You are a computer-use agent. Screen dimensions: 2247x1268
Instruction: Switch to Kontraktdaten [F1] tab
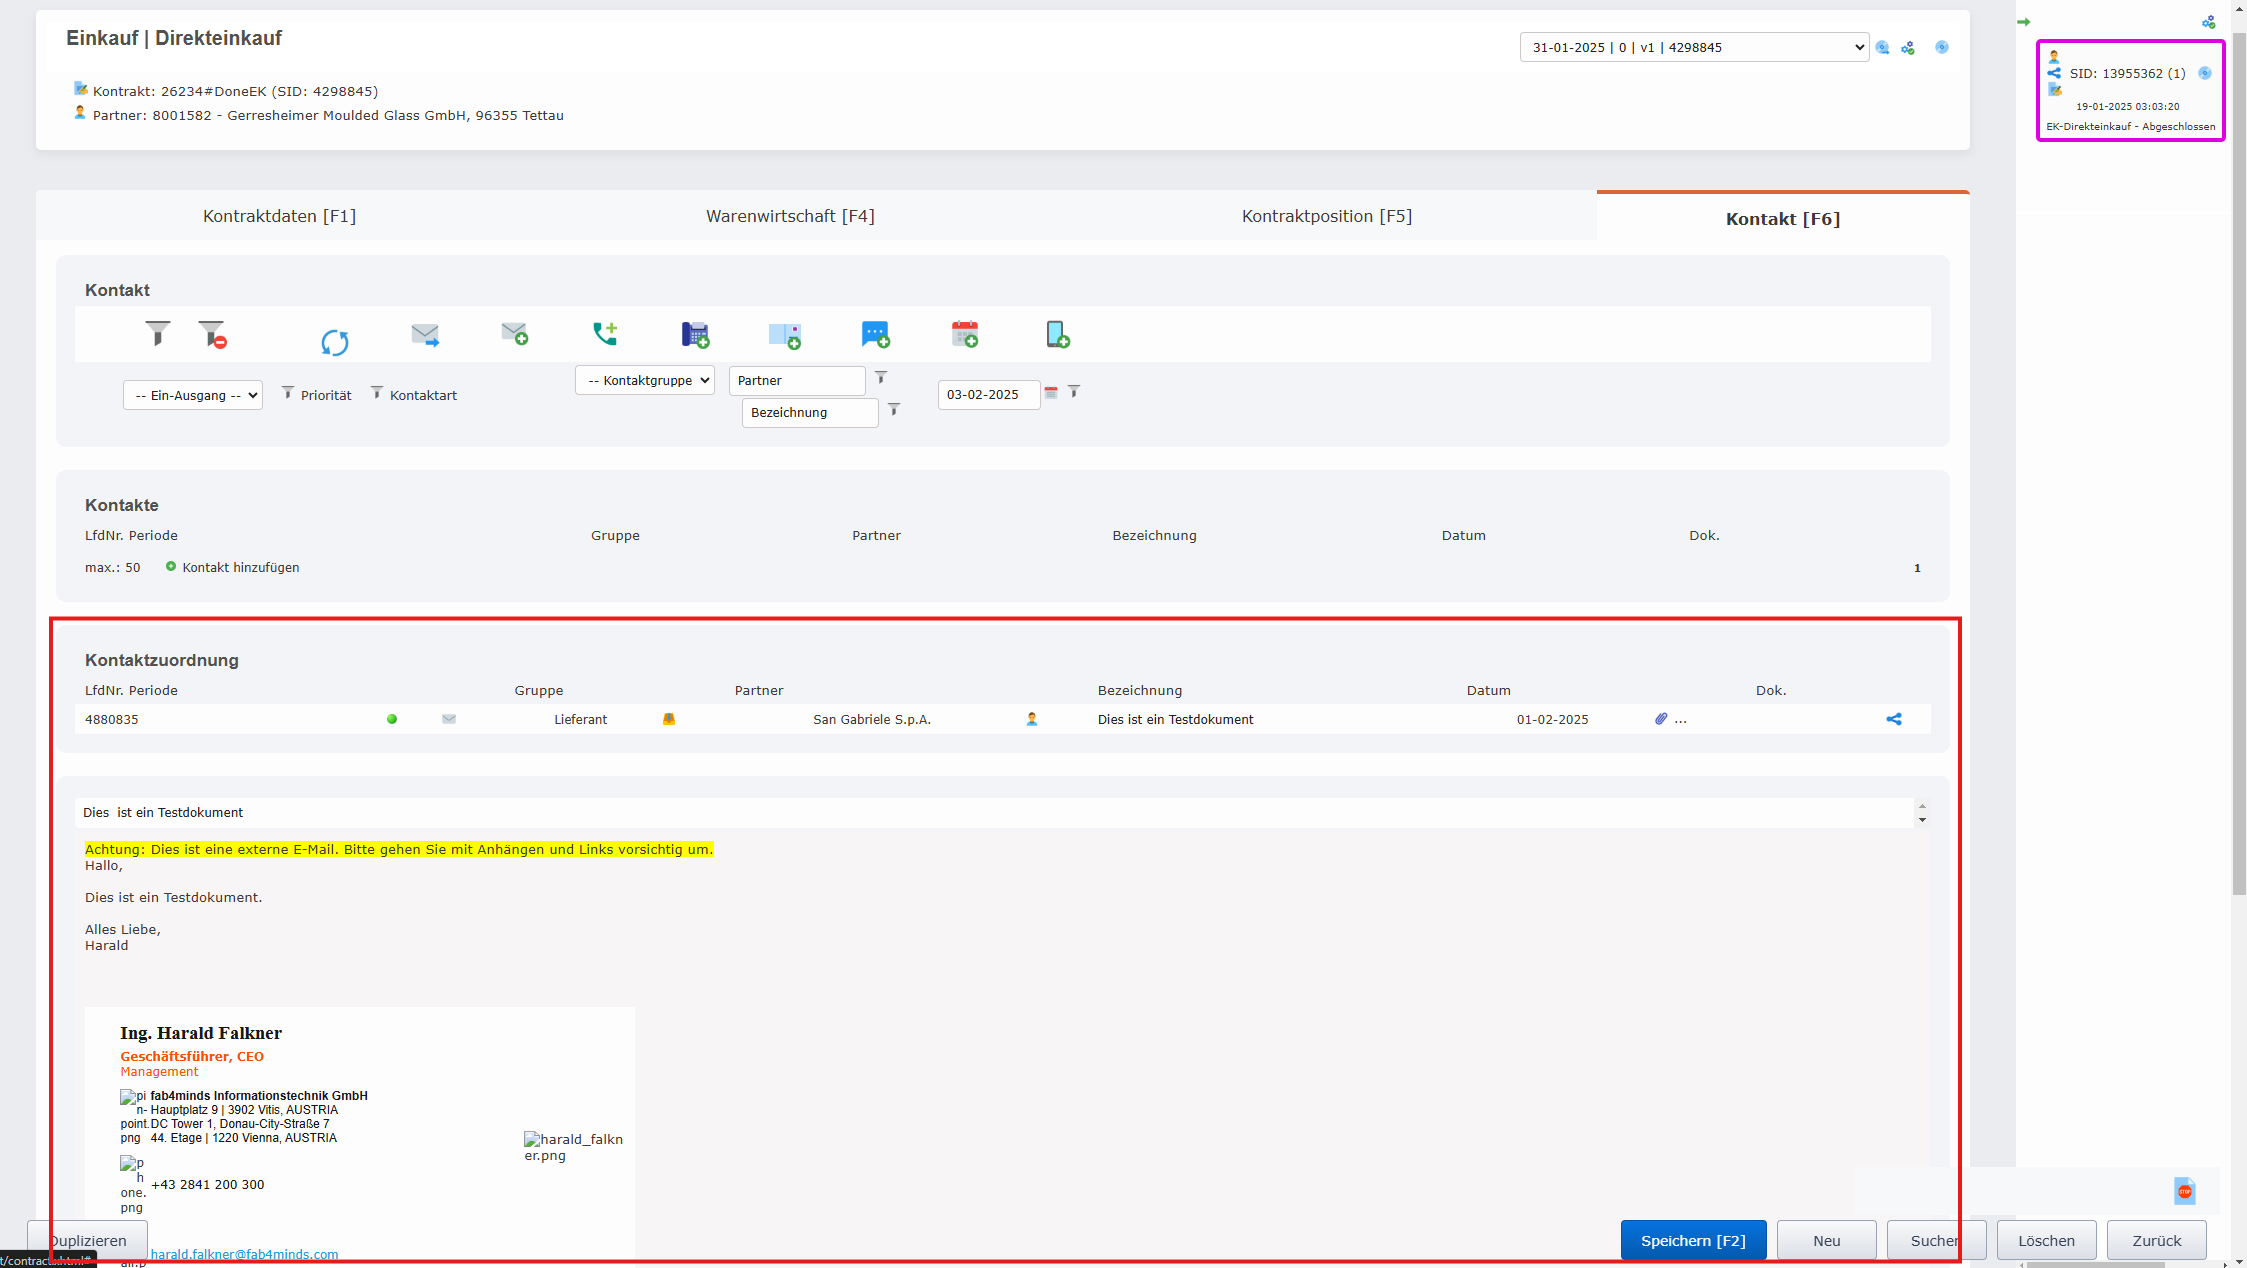click(x=279, y=216)
